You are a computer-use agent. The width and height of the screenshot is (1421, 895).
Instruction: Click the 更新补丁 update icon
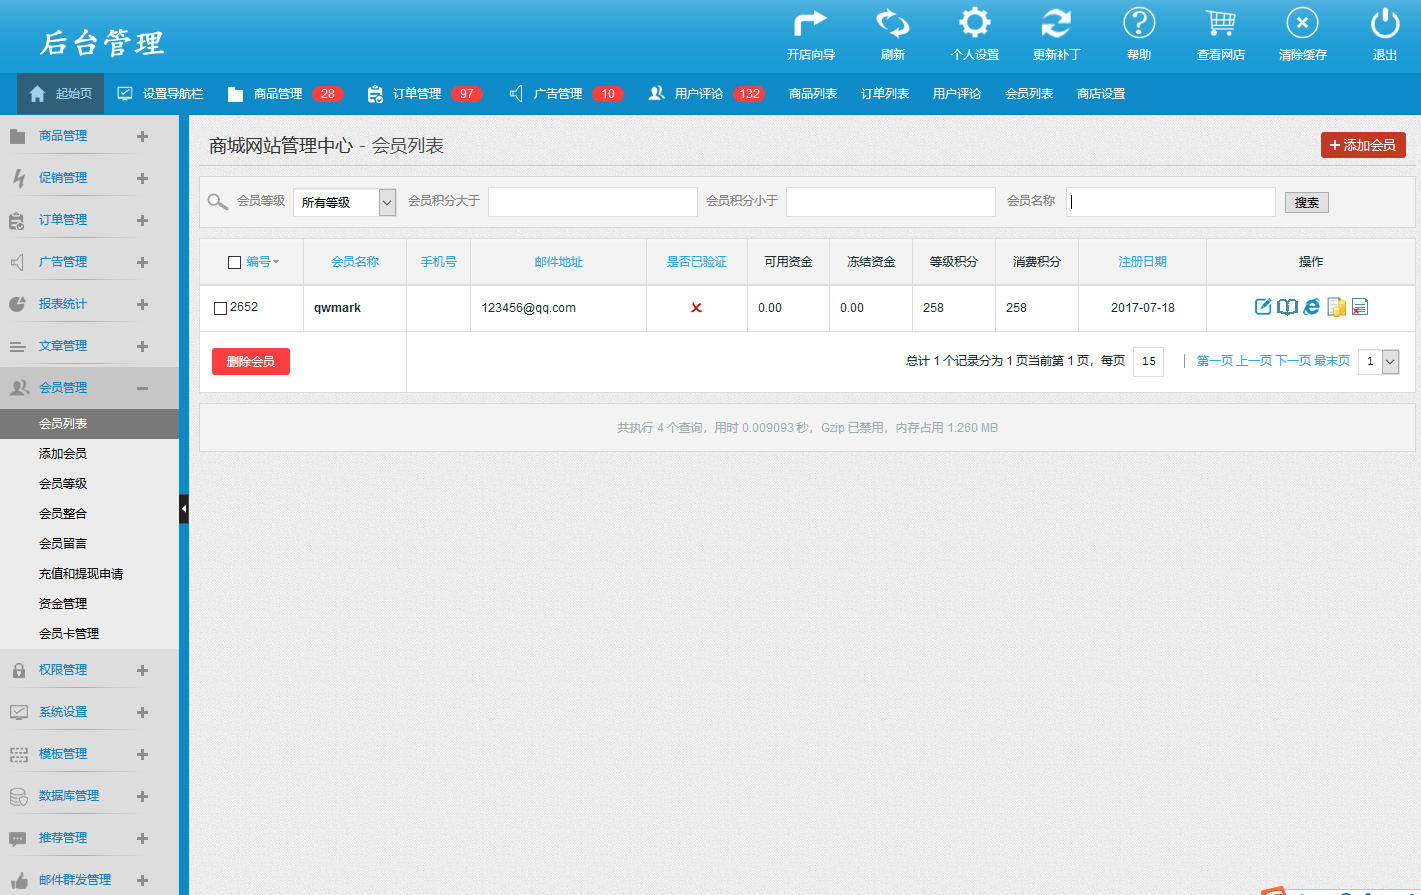[1056, 22]
